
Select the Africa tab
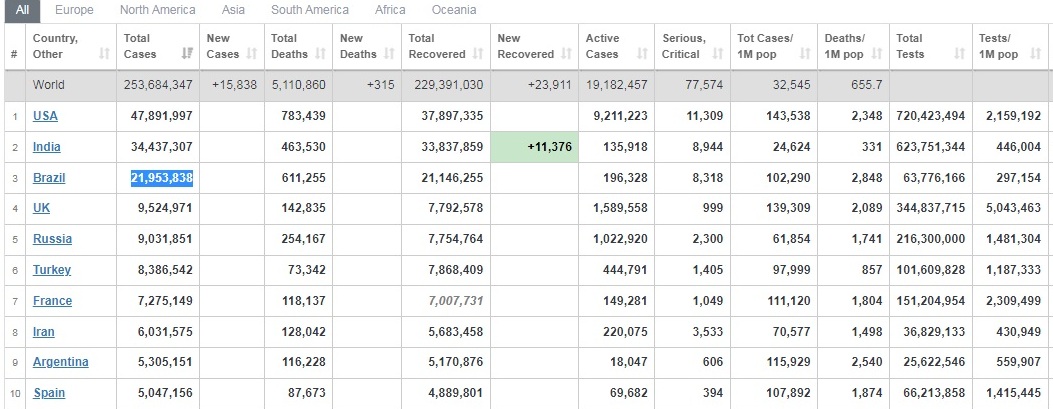[390, 10]
